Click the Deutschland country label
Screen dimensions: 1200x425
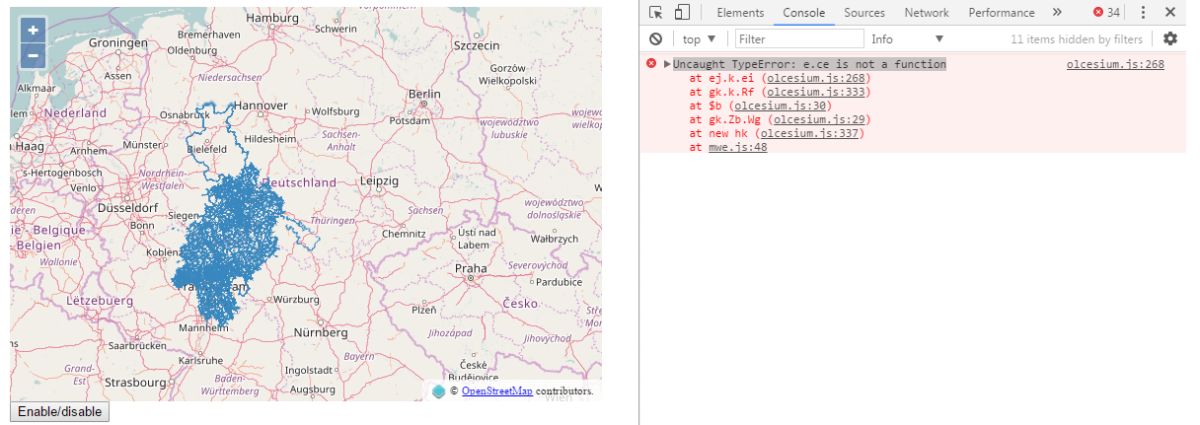pos(299,183)
